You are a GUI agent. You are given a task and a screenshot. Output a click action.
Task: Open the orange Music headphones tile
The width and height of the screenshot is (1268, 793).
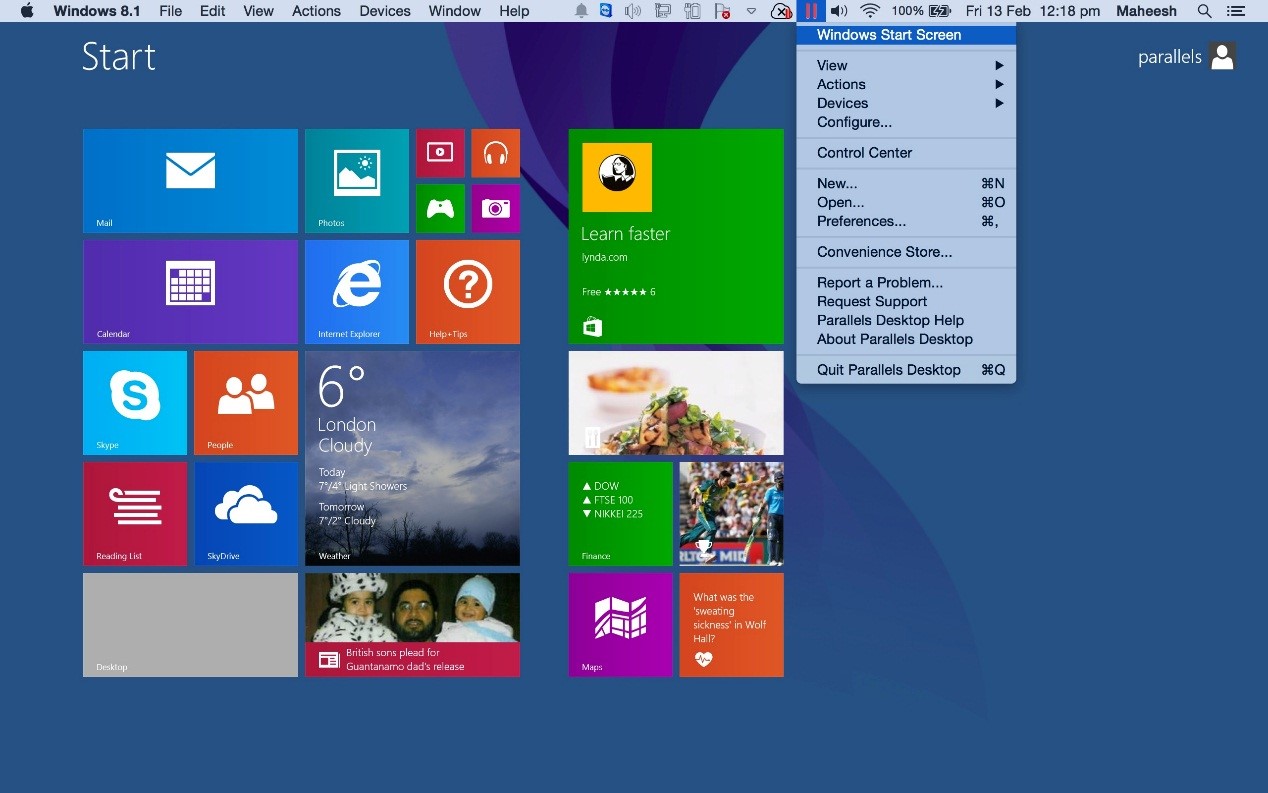point(495,153)
